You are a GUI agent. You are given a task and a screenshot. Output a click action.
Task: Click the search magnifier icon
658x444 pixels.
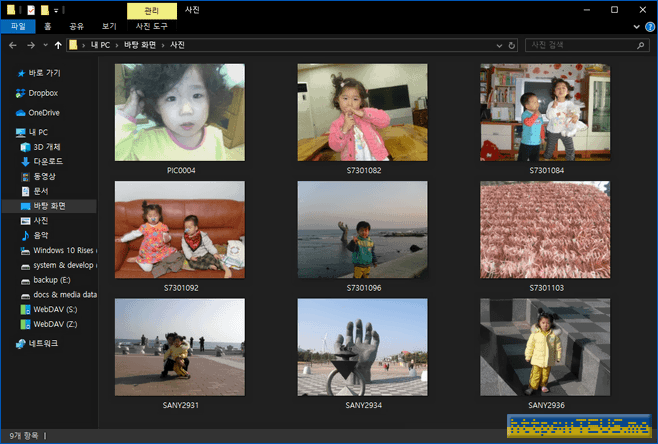[x=638, y=45]
